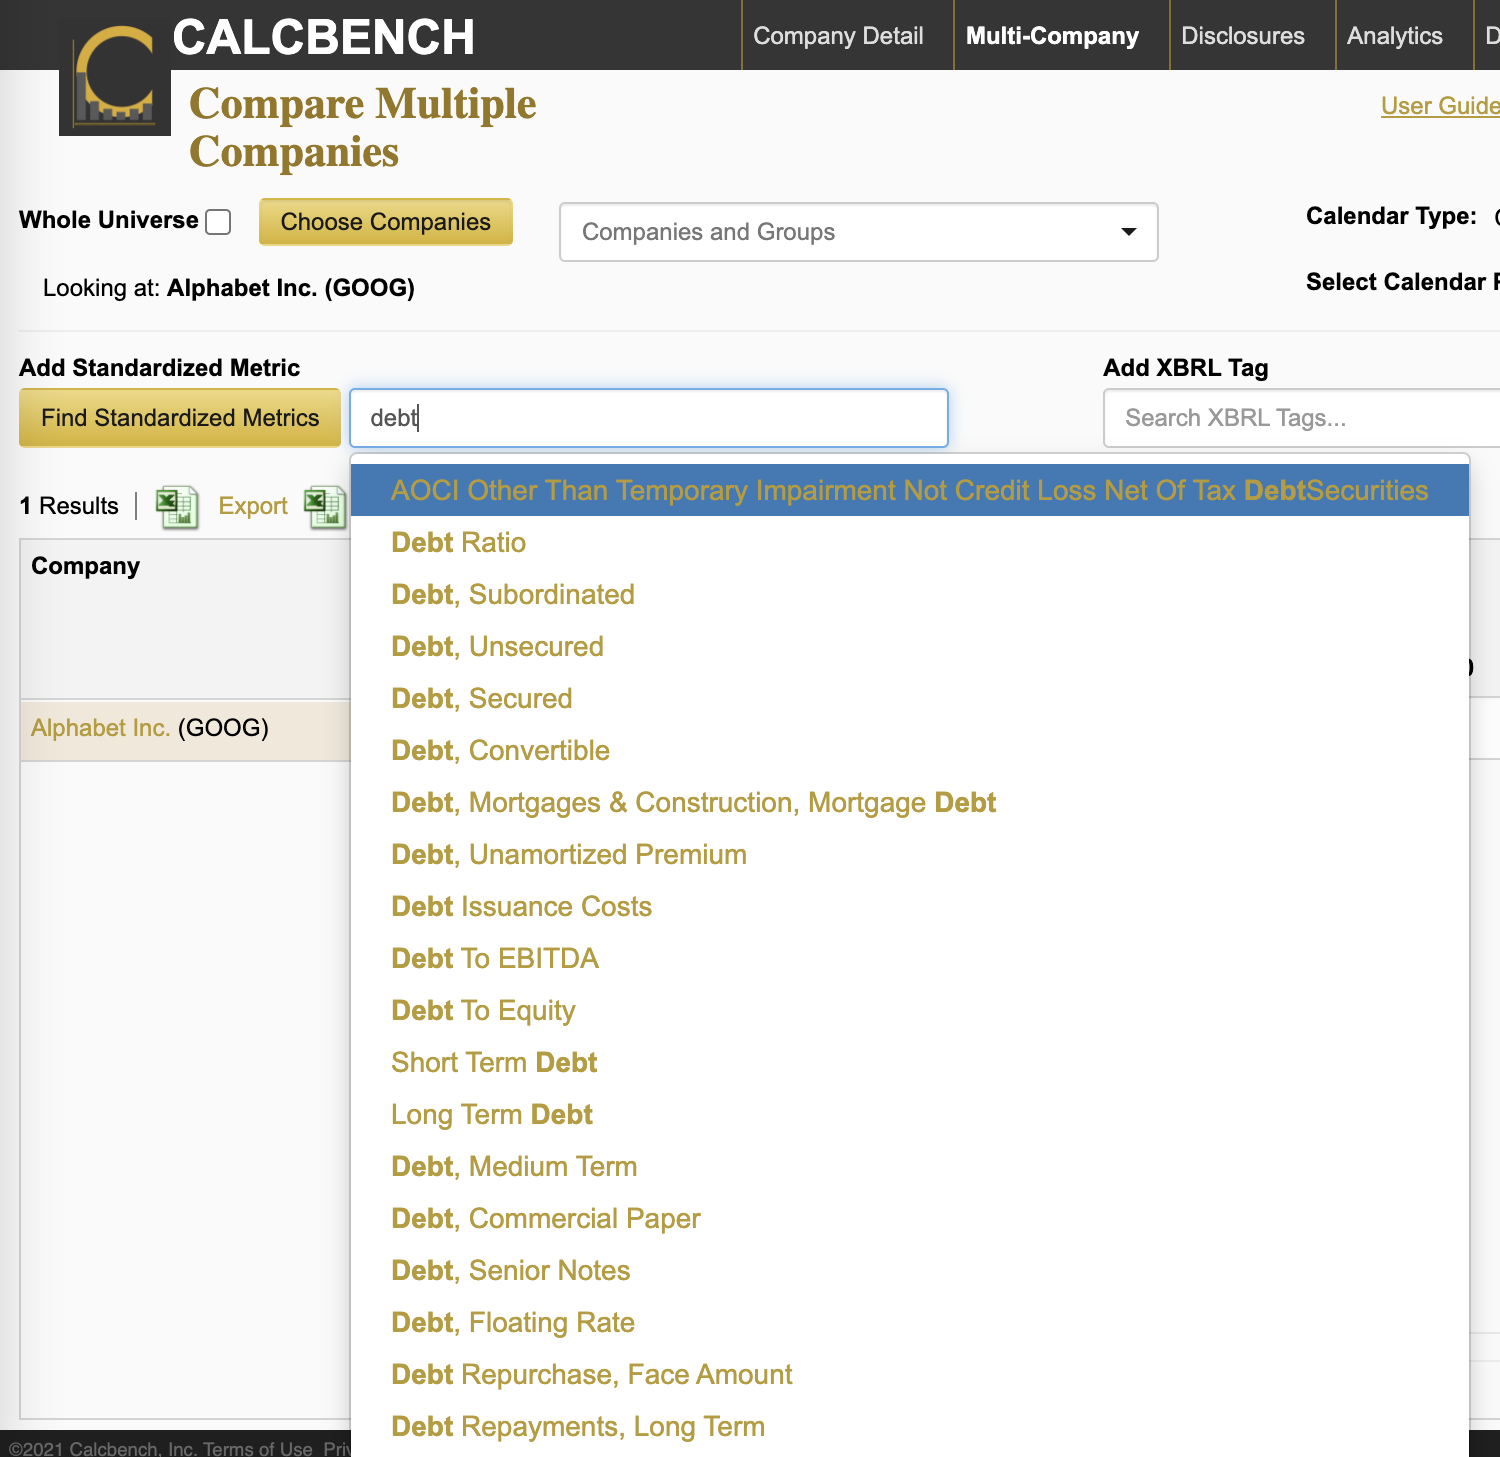Screen dimensions: 1500x1457
Task: Click the Export link
Action: coord(253,506)
